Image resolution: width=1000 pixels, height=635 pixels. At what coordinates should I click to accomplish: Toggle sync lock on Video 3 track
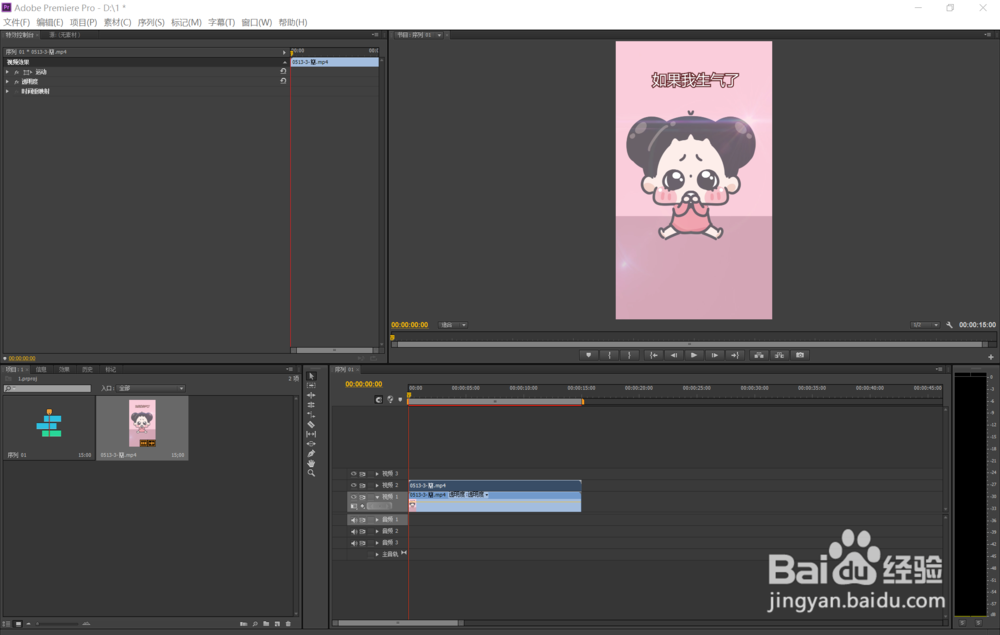[x=362, y=474]
